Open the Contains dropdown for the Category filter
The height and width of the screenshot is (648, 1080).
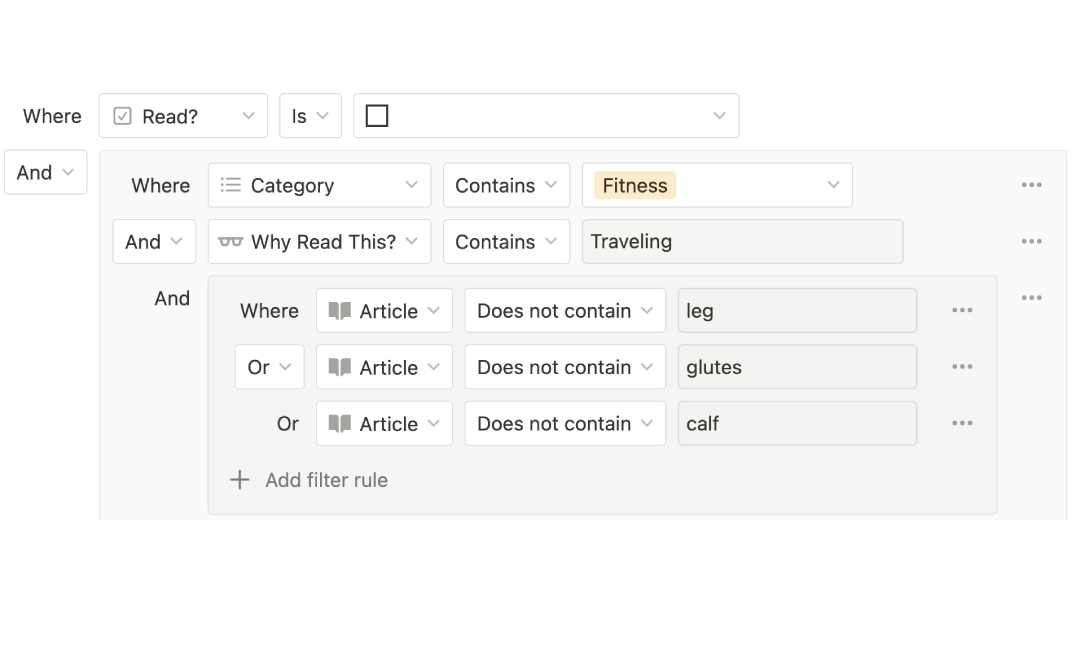pyautogui.click(x=506, y=185)
